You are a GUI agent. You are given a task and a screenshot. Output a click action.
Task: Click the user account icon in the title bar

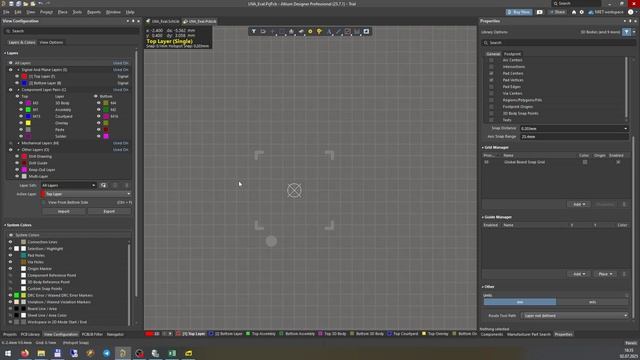[x=631, y=12]
